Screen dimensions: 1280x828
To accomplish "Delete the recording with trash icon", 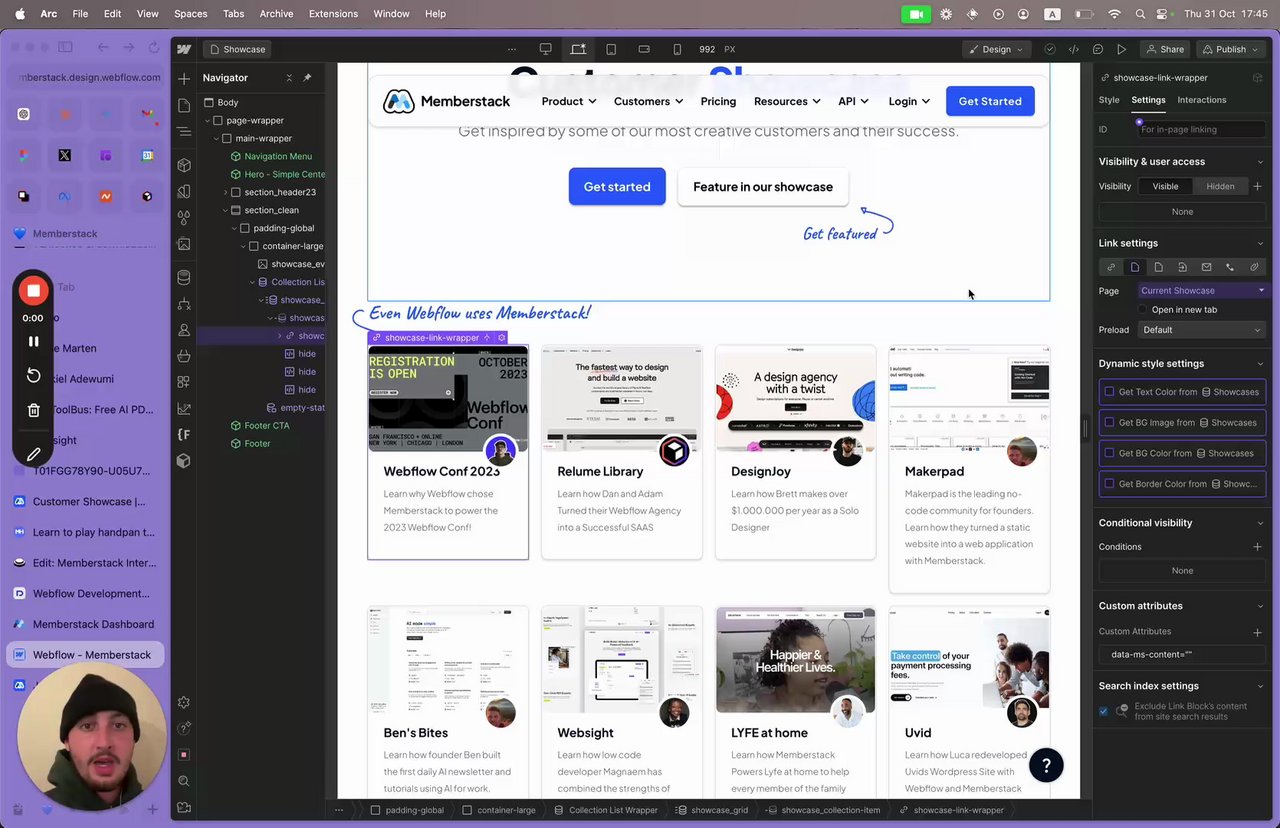I will [x=33, y=410].
